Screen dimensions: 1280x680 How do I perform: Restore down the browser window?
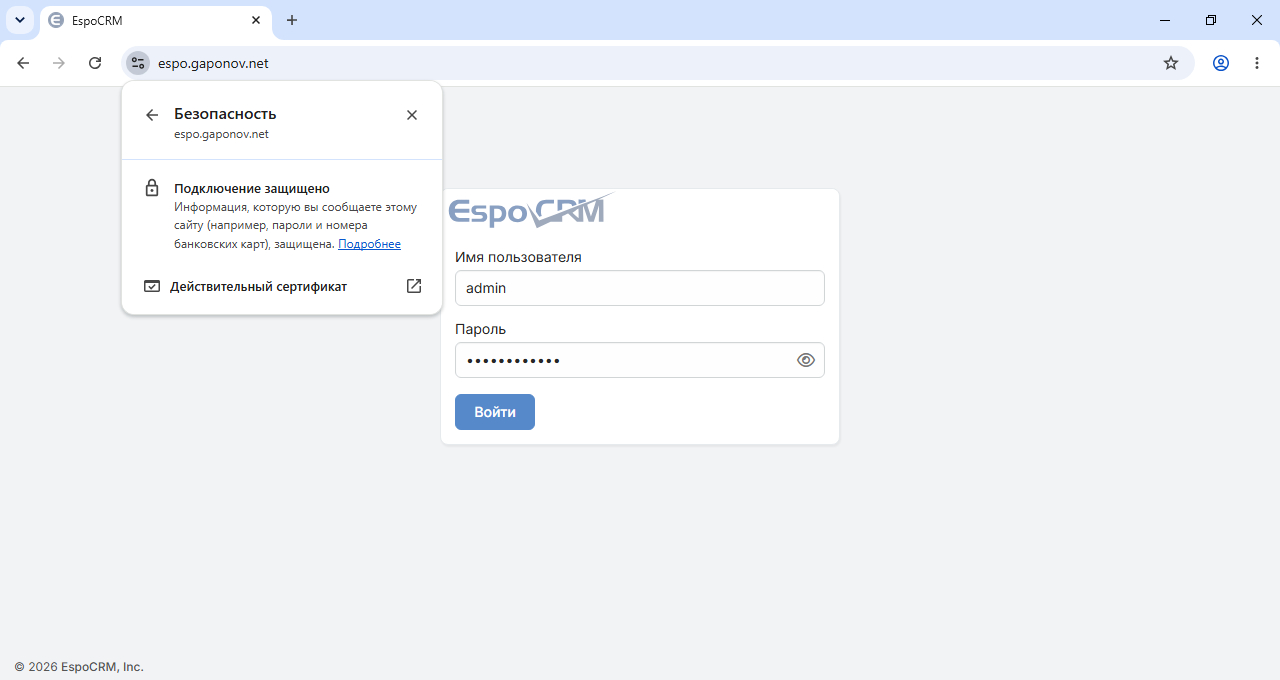(x=1211, y=20)
